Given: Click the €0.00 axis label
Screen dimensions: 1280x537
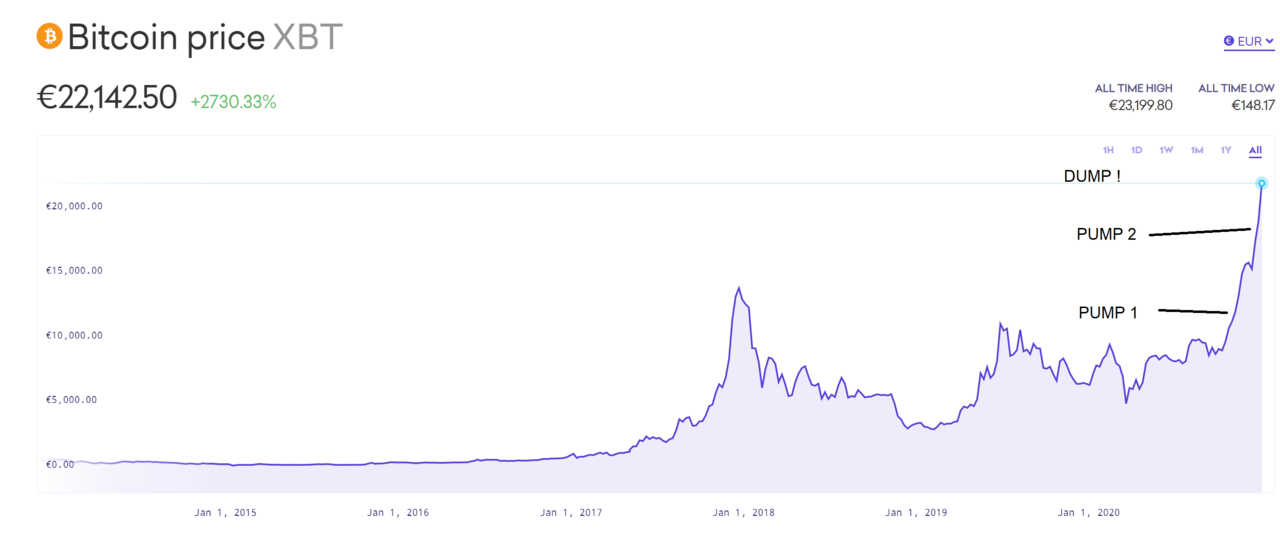Looking at the screenshot, I should click(60, 464).
